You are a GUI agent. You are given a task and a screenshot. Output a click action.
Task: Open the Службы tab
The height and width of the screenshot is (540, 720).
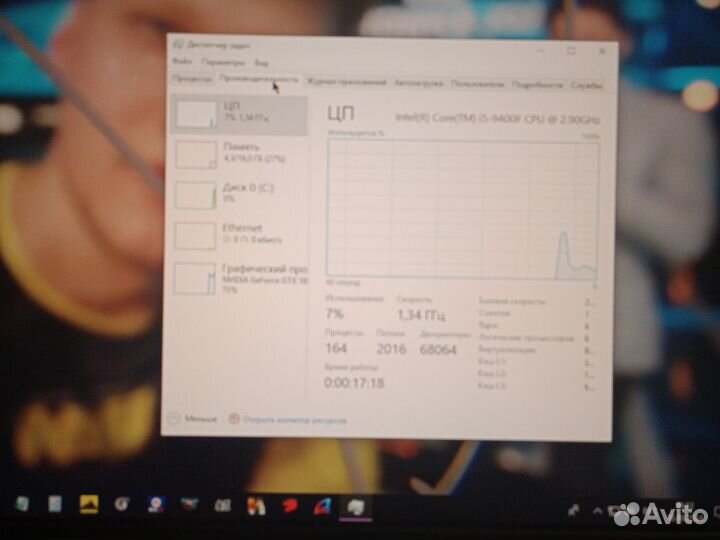click(586, 85)
